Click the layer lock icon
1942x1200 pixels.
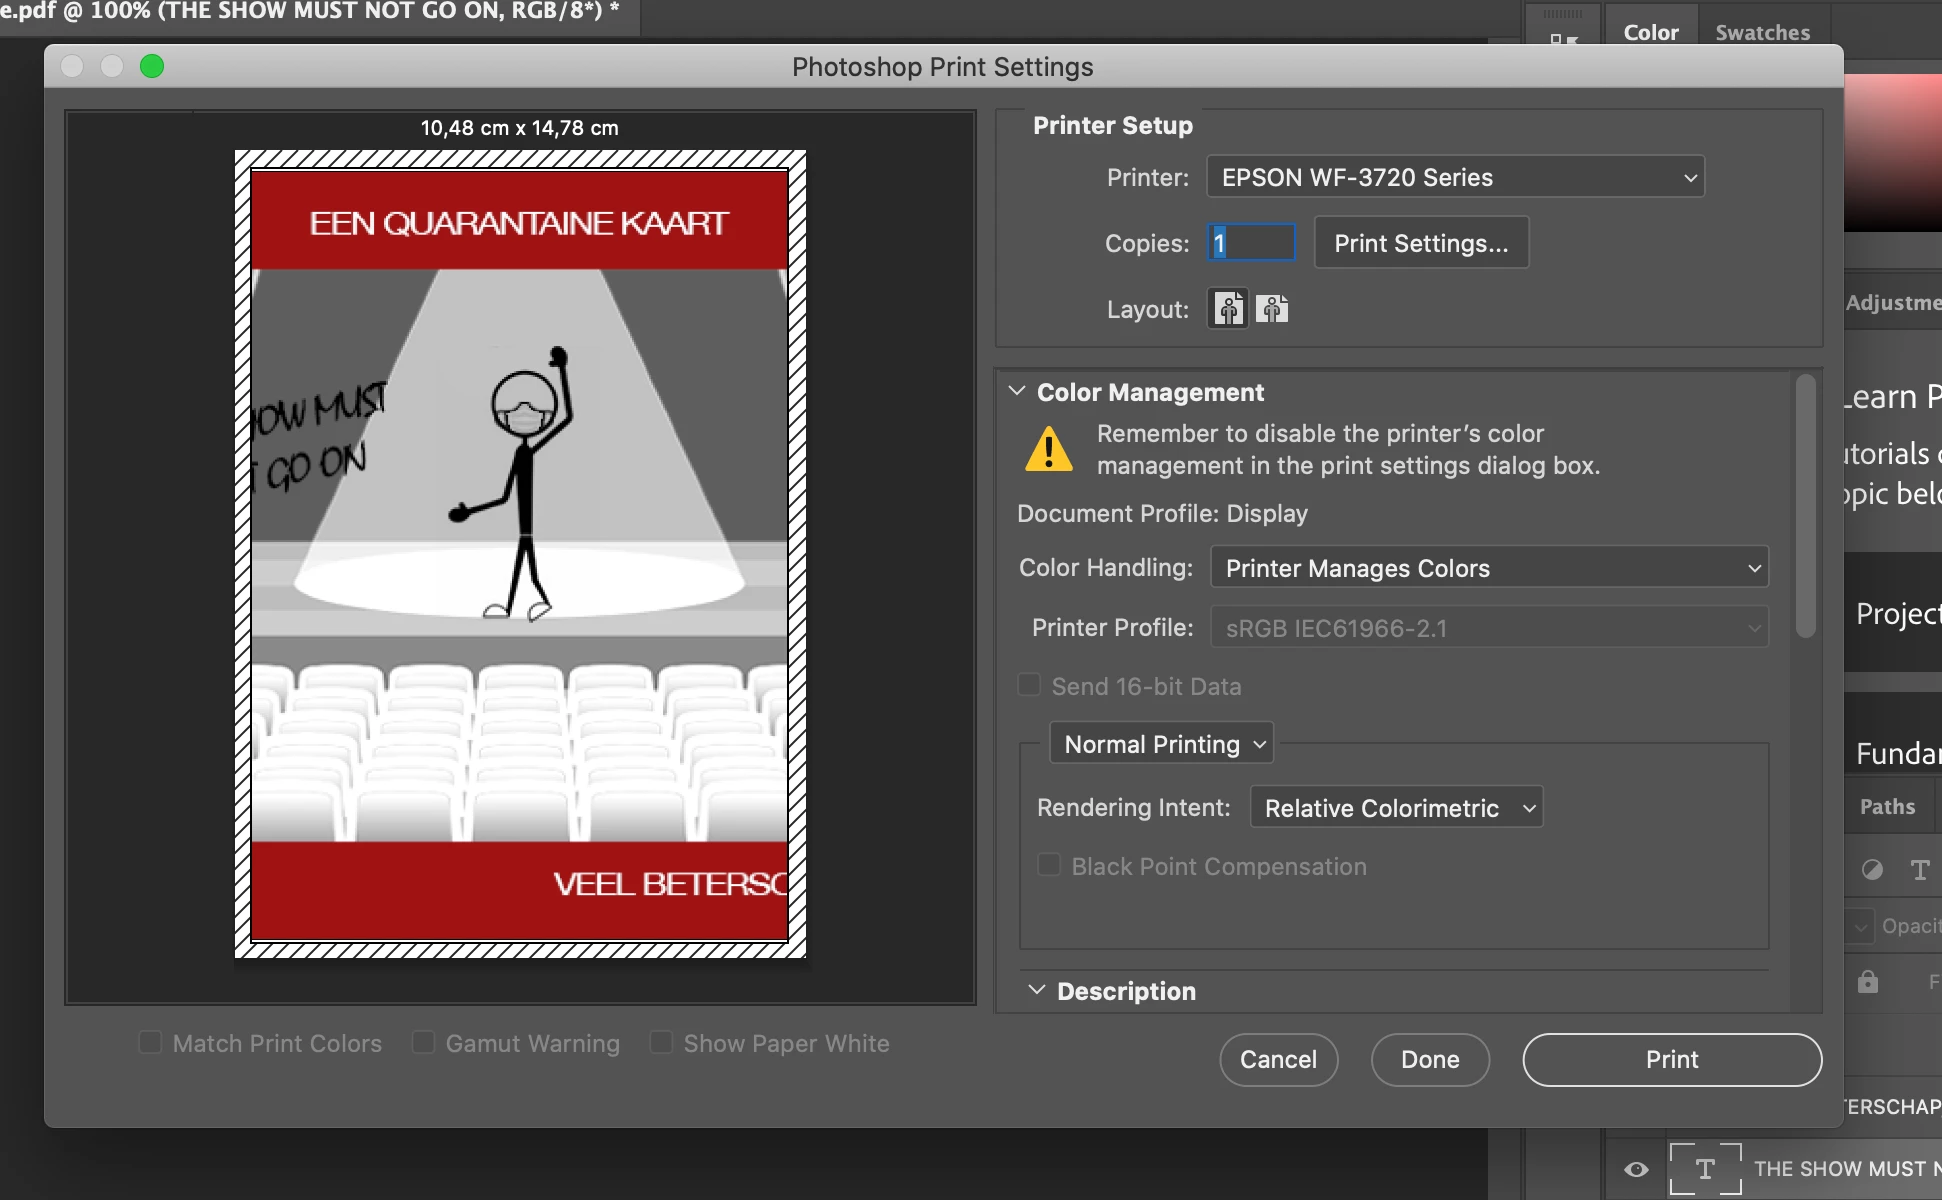pos(1867,982)
